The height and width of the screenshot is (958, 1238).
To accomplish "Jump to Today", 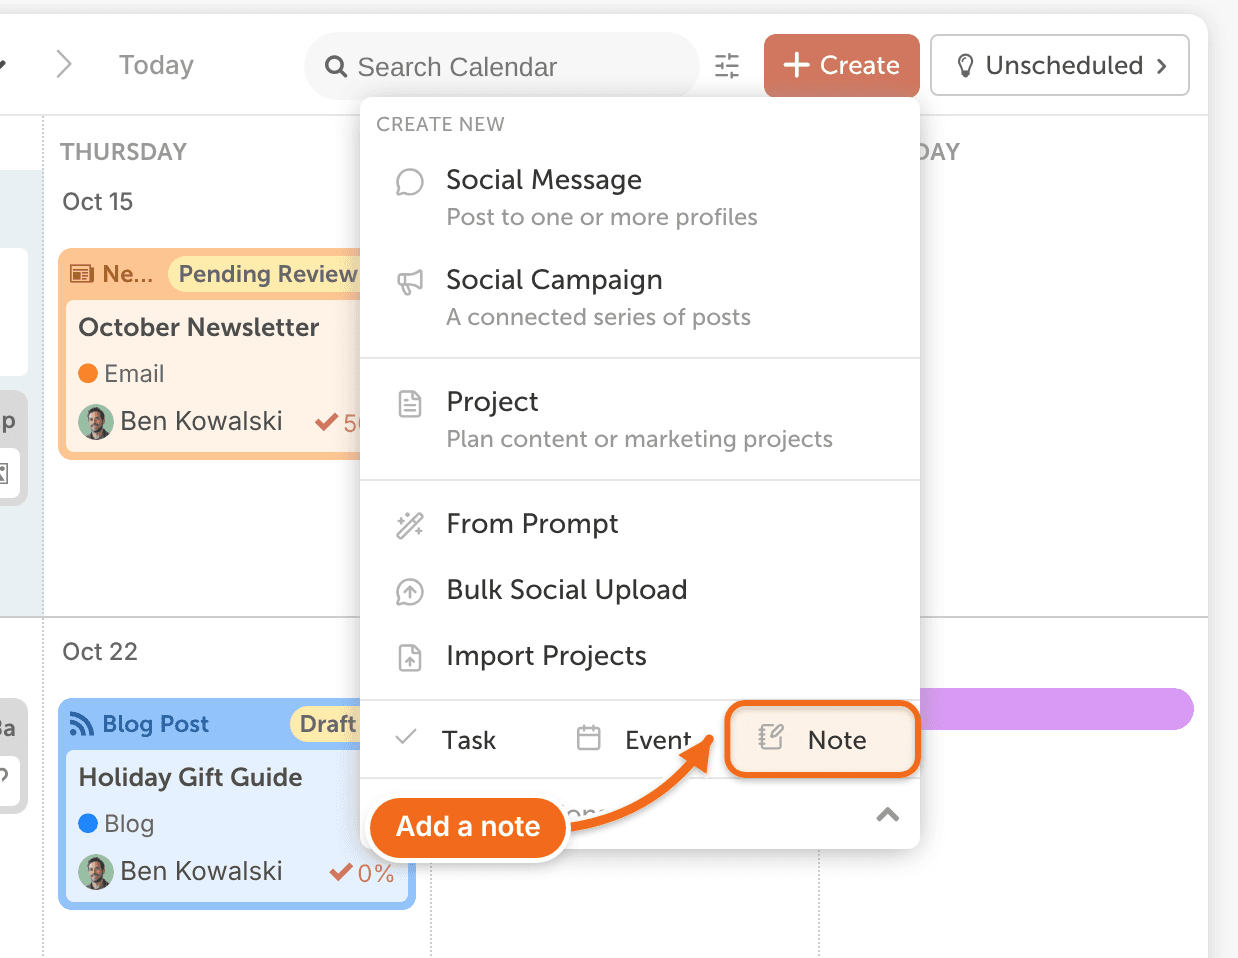I will [156, 65].
